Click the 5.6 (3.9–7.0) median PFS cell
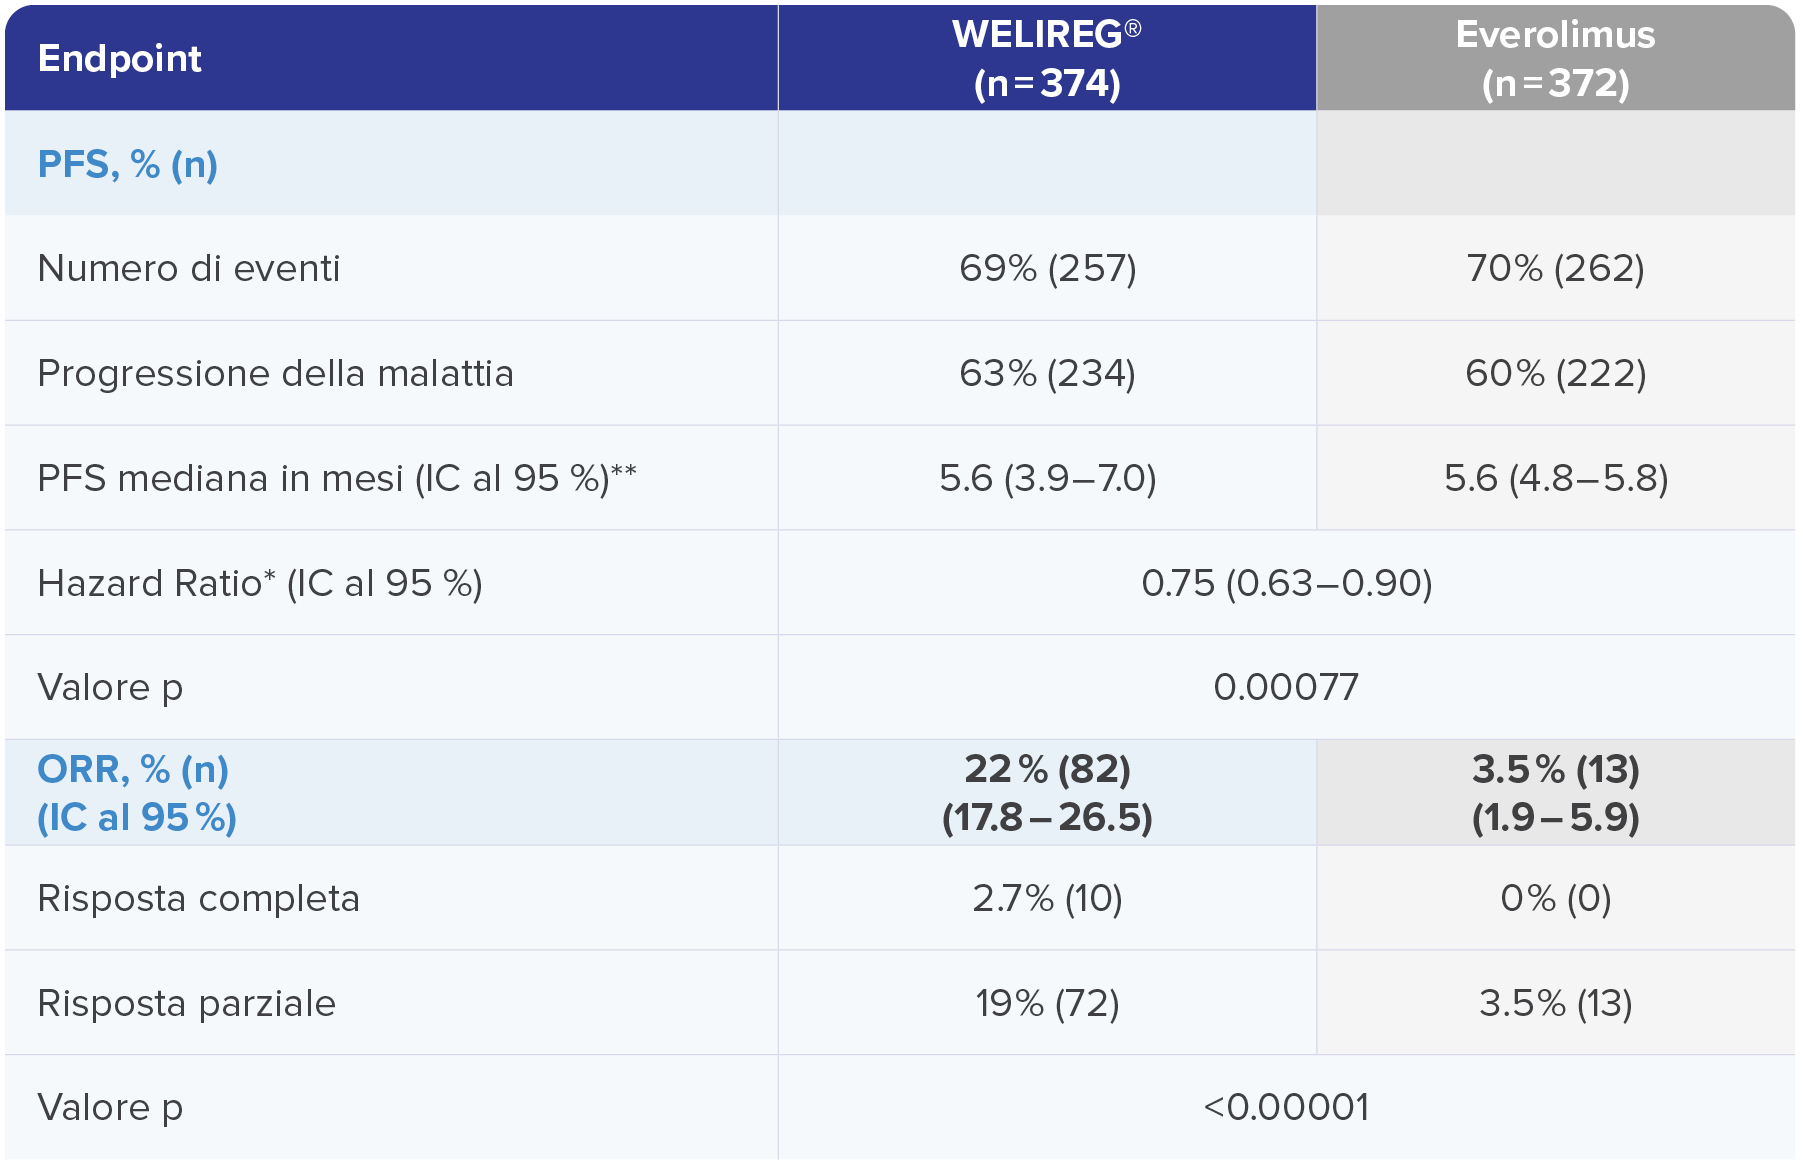This screenshot has height=1164, width=1800. 1047,478
